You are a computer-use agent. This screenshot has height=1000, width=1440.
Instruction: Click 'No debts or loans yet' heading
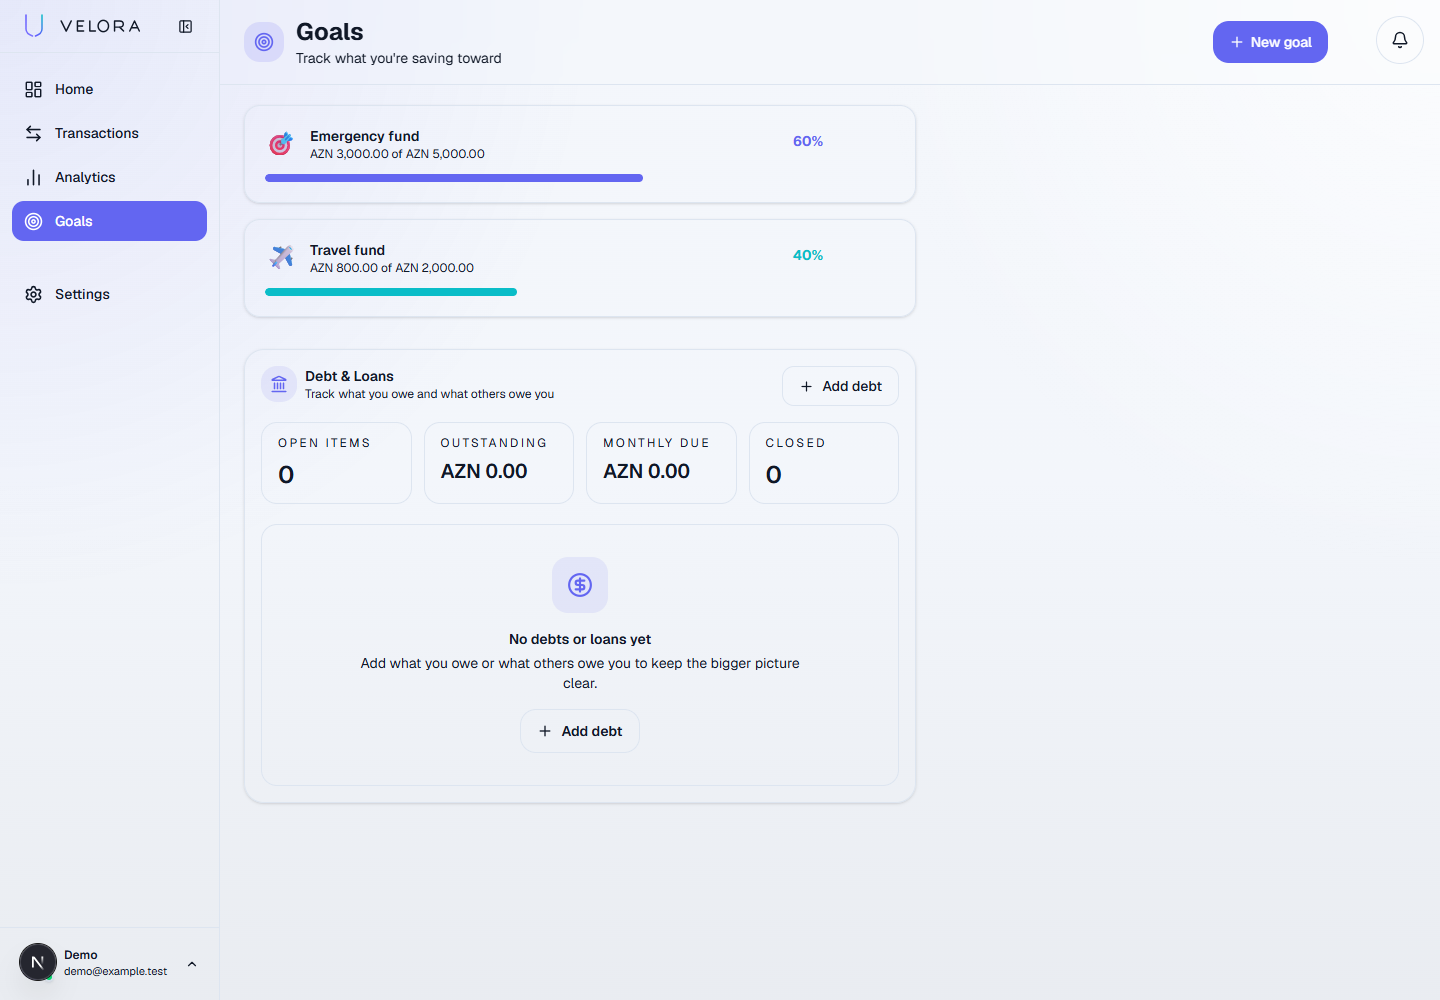click(x=580, y=639)
